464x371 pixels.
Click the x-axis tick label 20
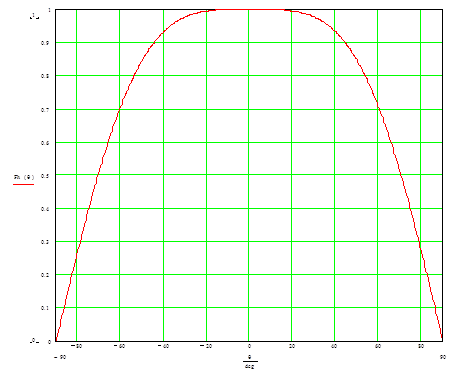pyautogui.click(x=292, y=346)
